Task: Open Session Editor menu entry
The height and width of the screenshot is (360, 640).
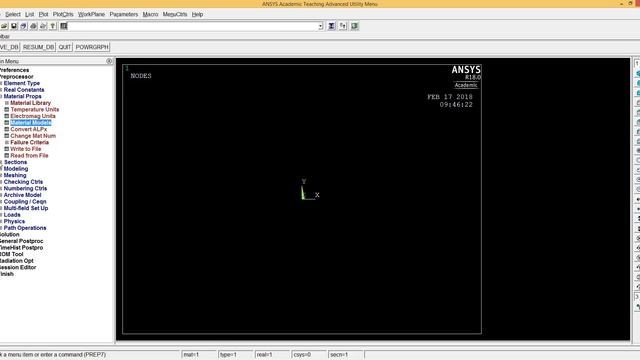Action: (18, 267)
